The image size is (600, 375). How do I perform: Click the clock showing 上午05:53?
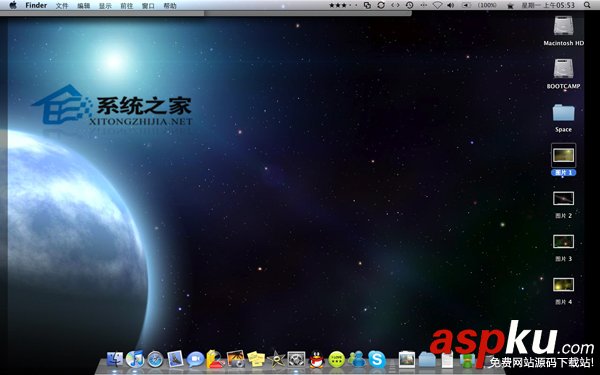pyautogui.click(x=548, y=5)
